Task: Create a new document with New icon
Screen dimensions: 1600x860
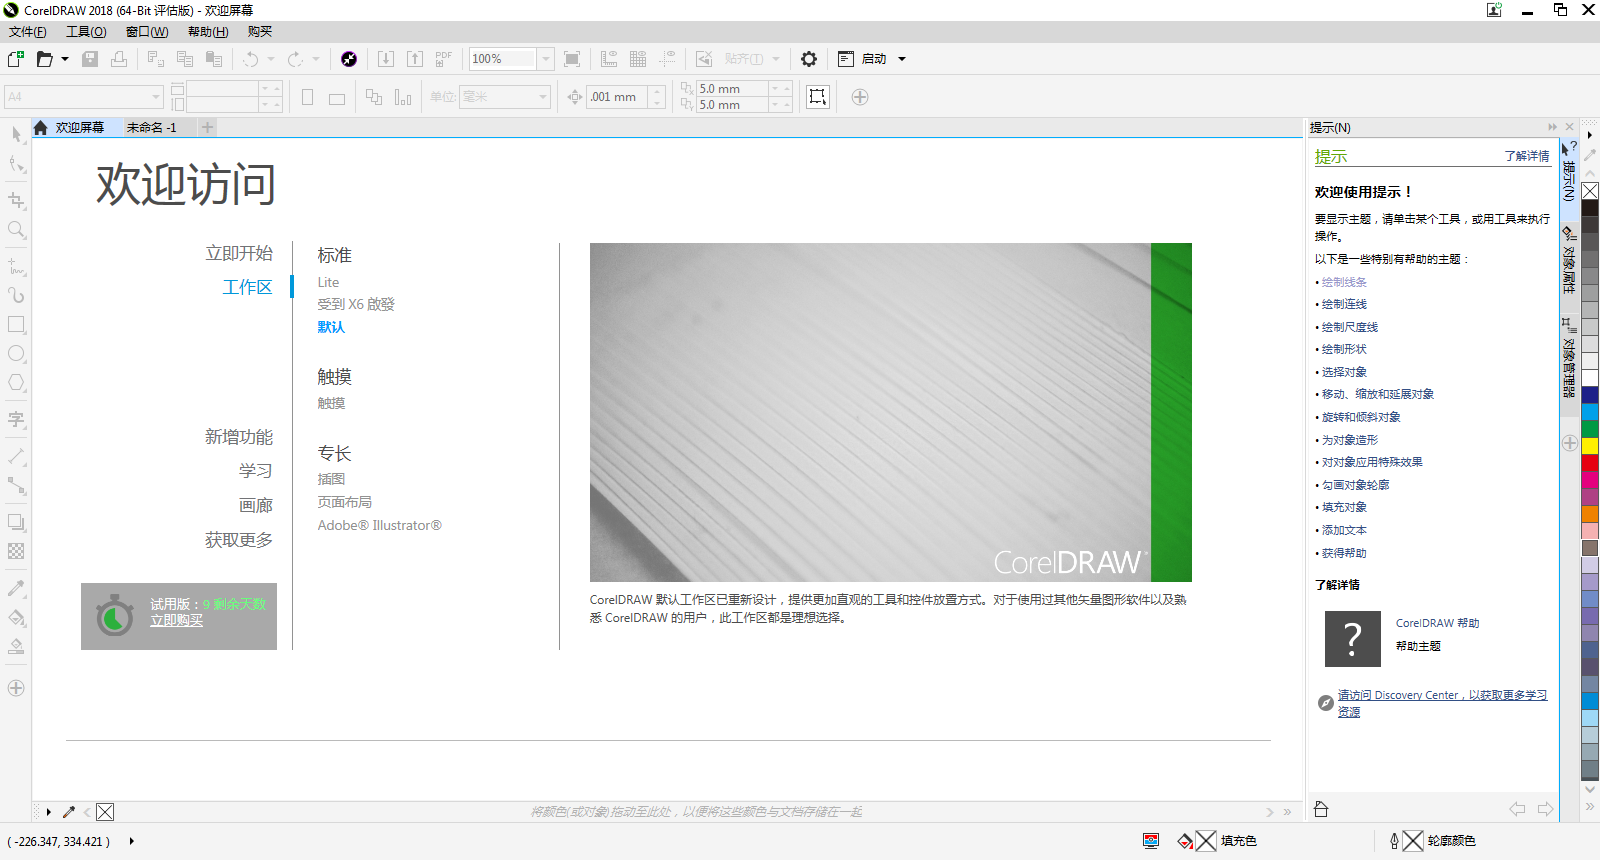Action: (16, 59)
